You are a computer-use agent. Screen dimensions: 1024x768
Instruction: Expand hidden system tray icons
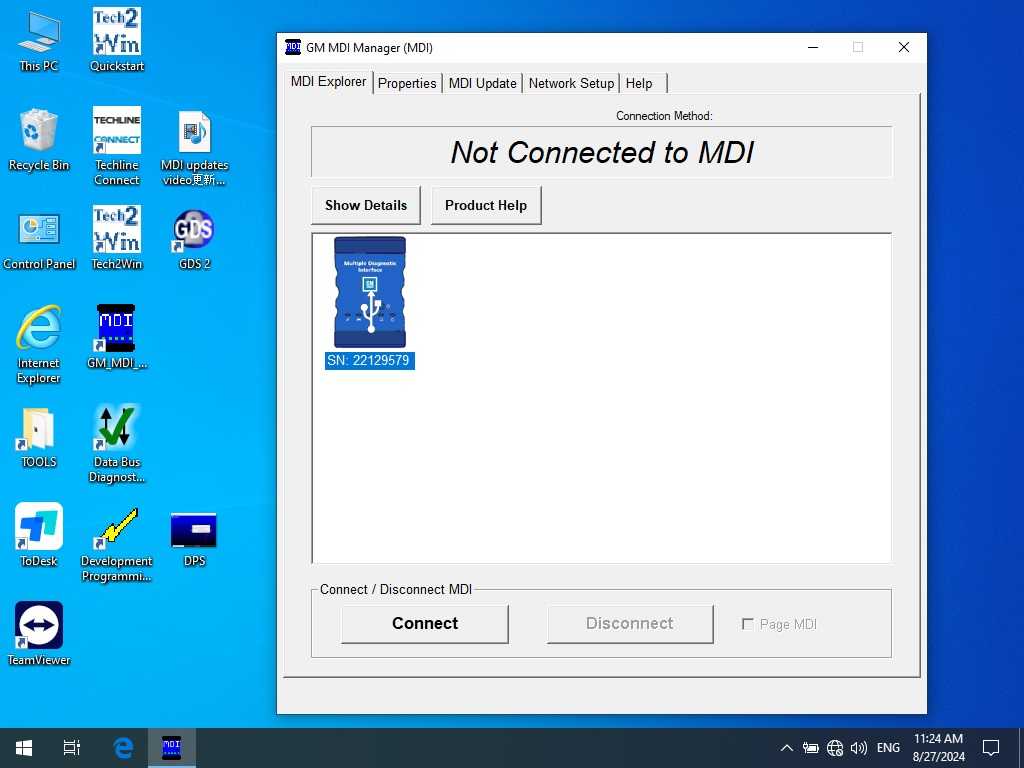tap(786, 747)
